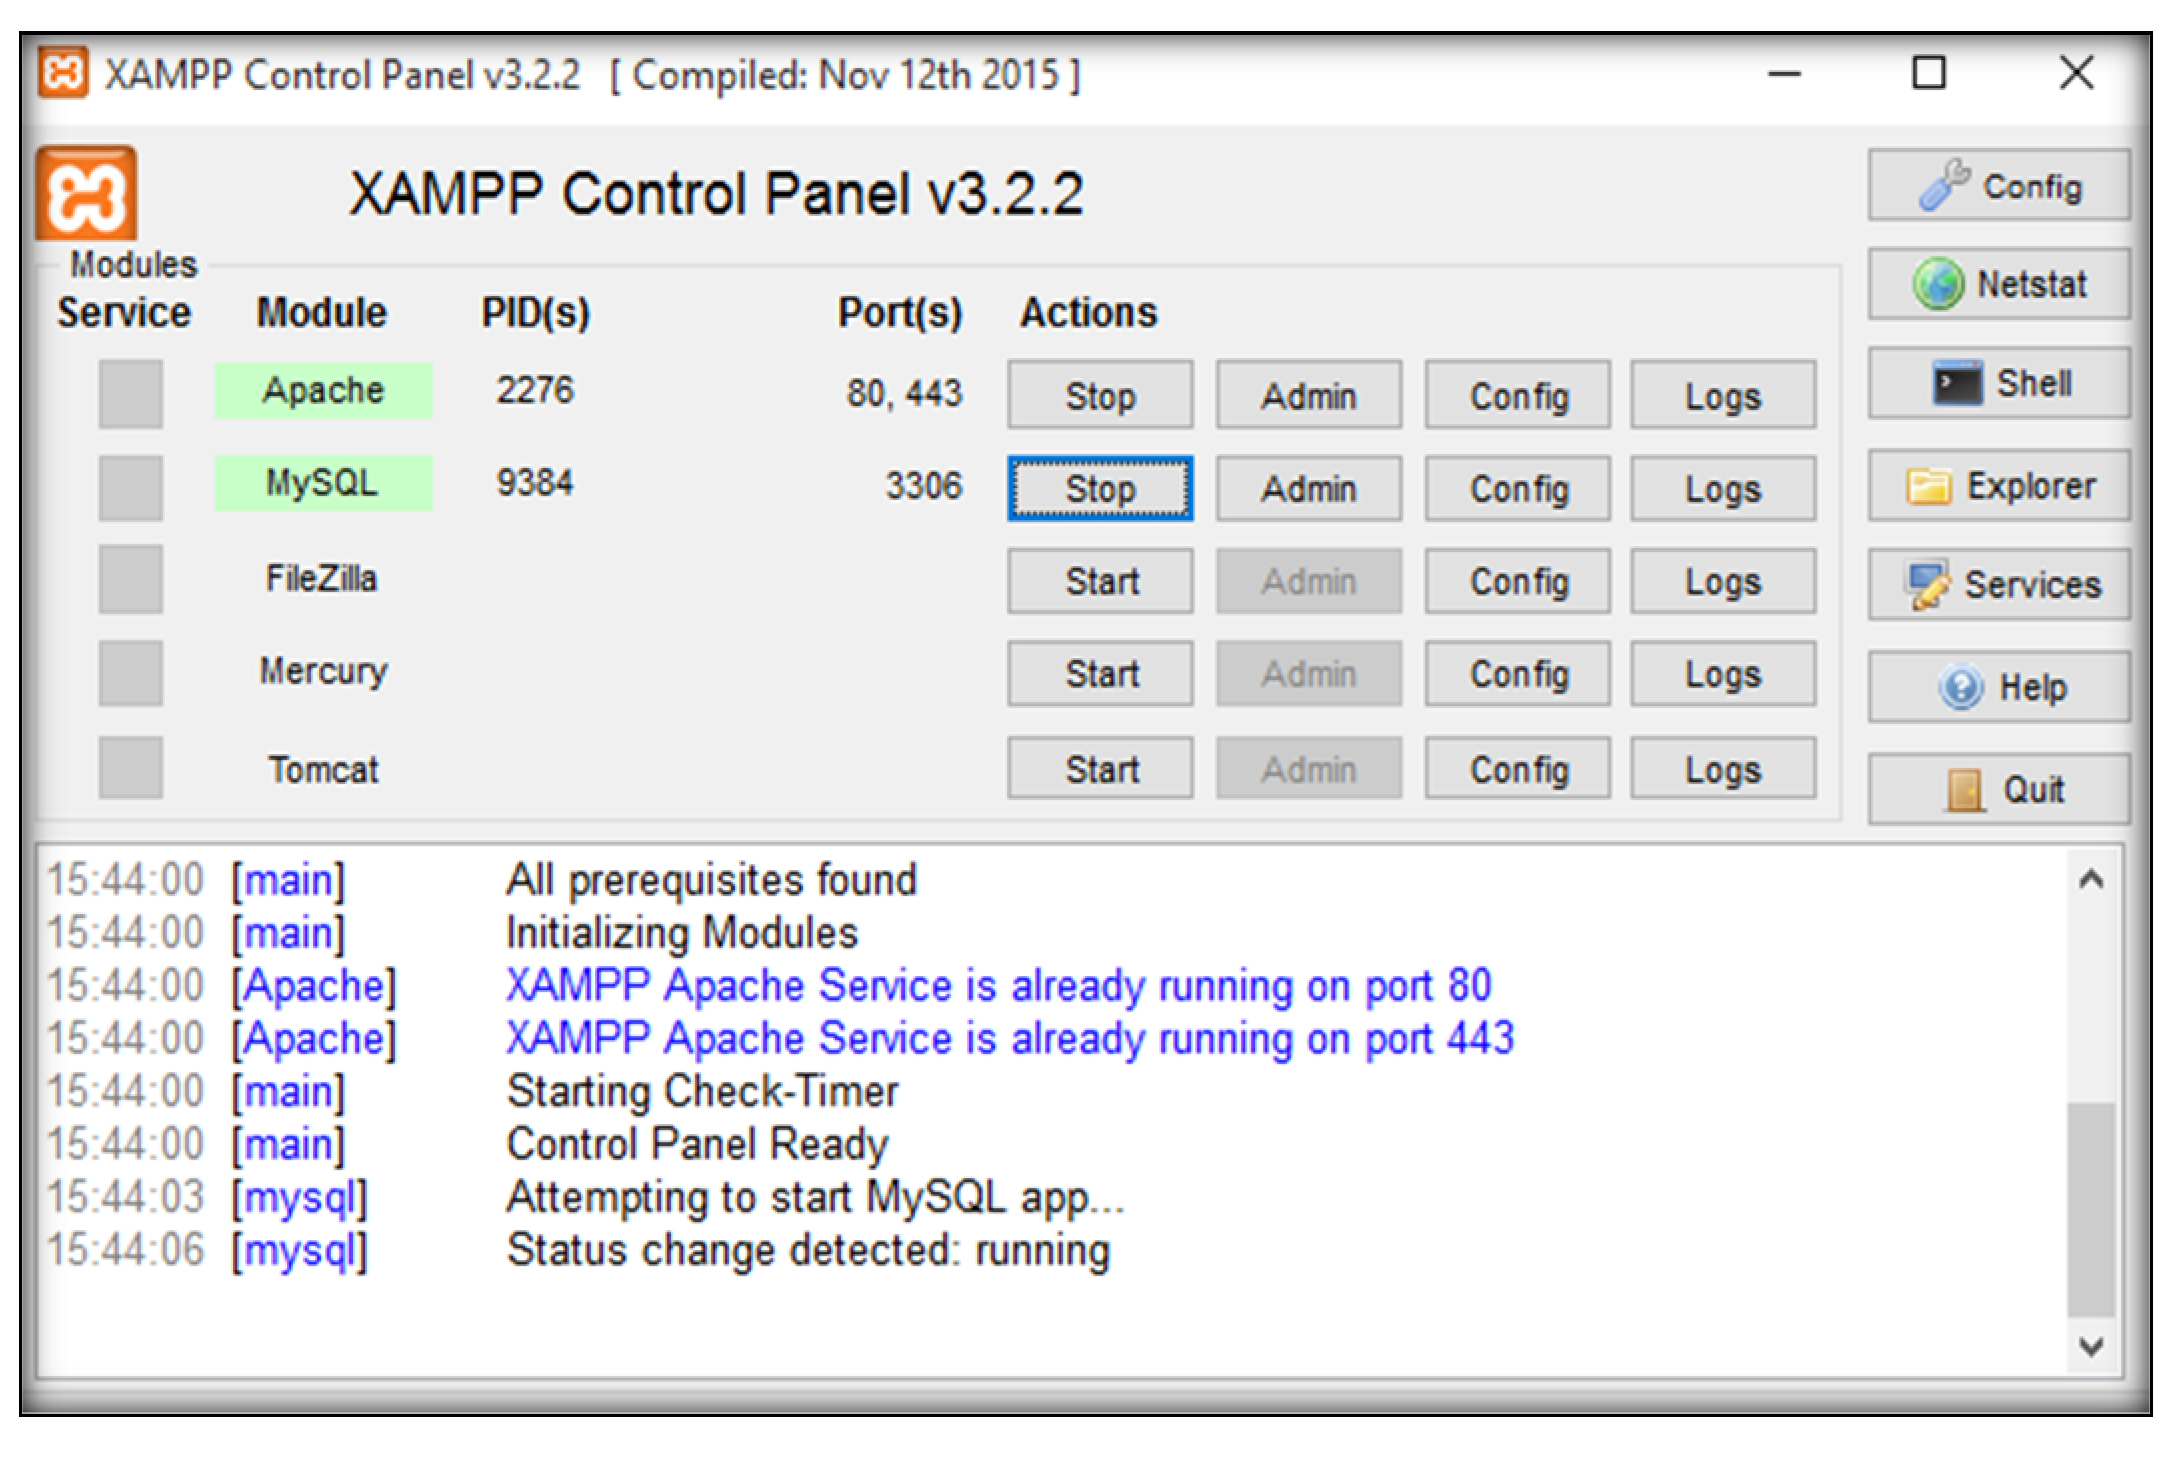Click the Apache ports value 80, 443
This screenshot has height=1459, width=2179.
(904, 393)
